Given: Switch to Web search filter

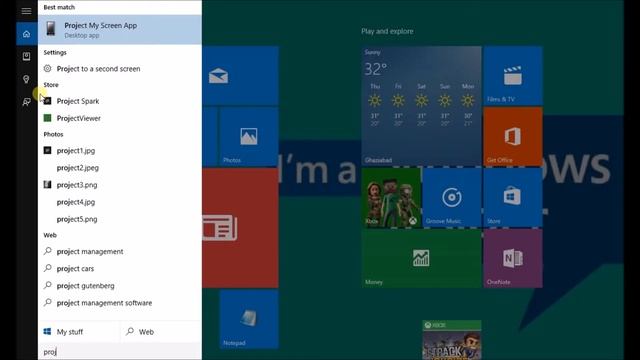Looking at the screenshot, I should pos(161,332).
